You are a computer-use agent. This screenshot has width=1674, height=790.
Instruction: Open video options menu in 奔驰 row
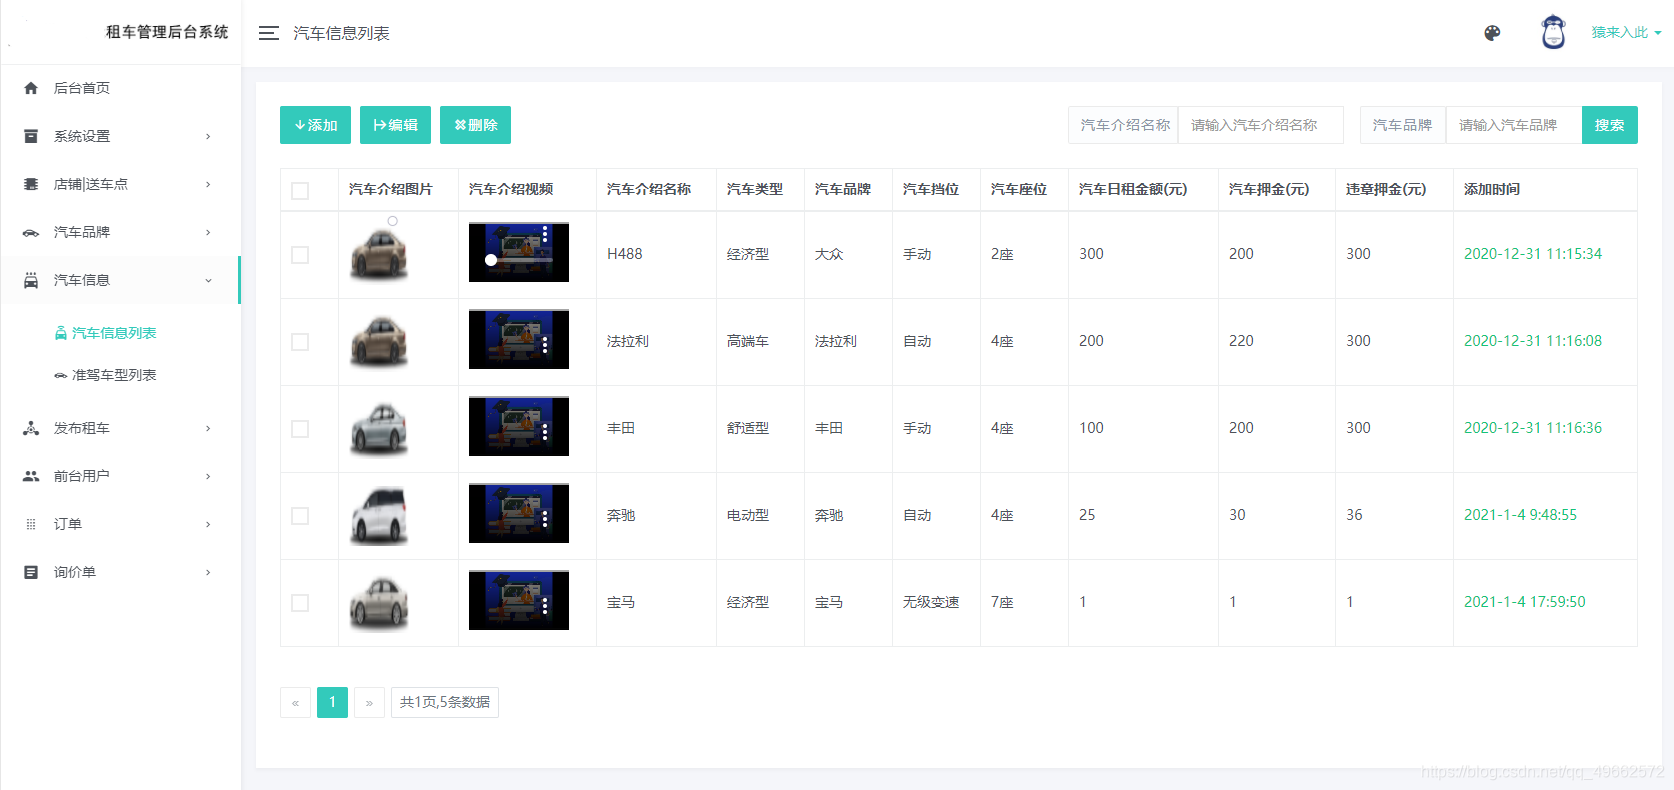(545, 518)
